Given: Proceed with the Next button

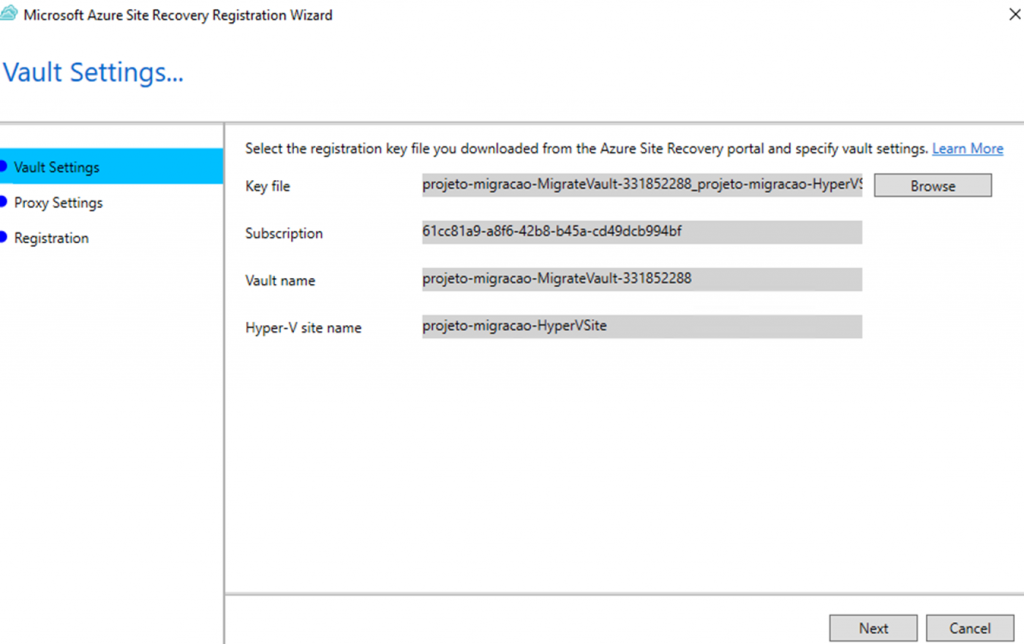Looking at the screenshot, I should [873, 628].
